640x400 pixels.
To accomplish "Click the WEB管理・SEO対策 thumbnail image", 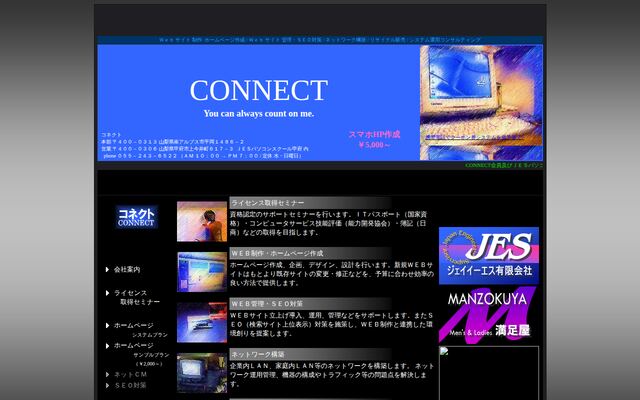I will [202, 322].
